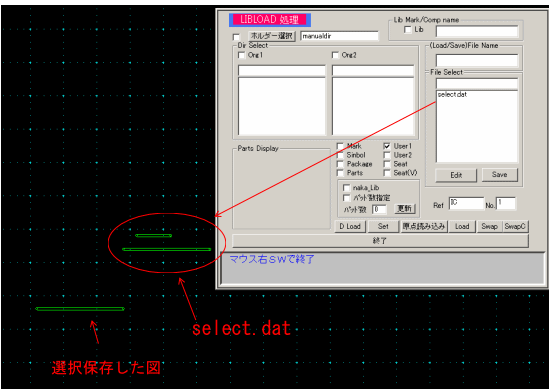549x390 pixels.
Task: Enable the naka_Lib checkbox
Action: [346, 188]
